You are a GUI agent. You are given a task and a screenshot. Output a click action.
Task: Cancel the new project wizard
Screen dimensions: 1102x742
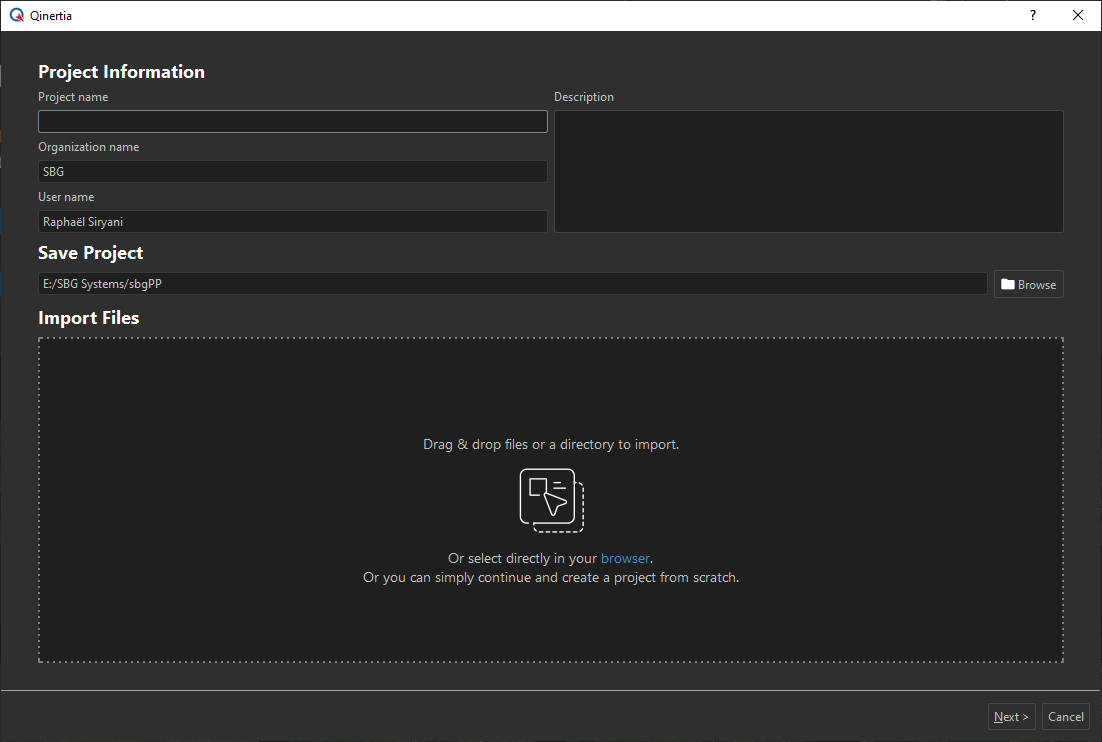click(x=1065, y=716)
